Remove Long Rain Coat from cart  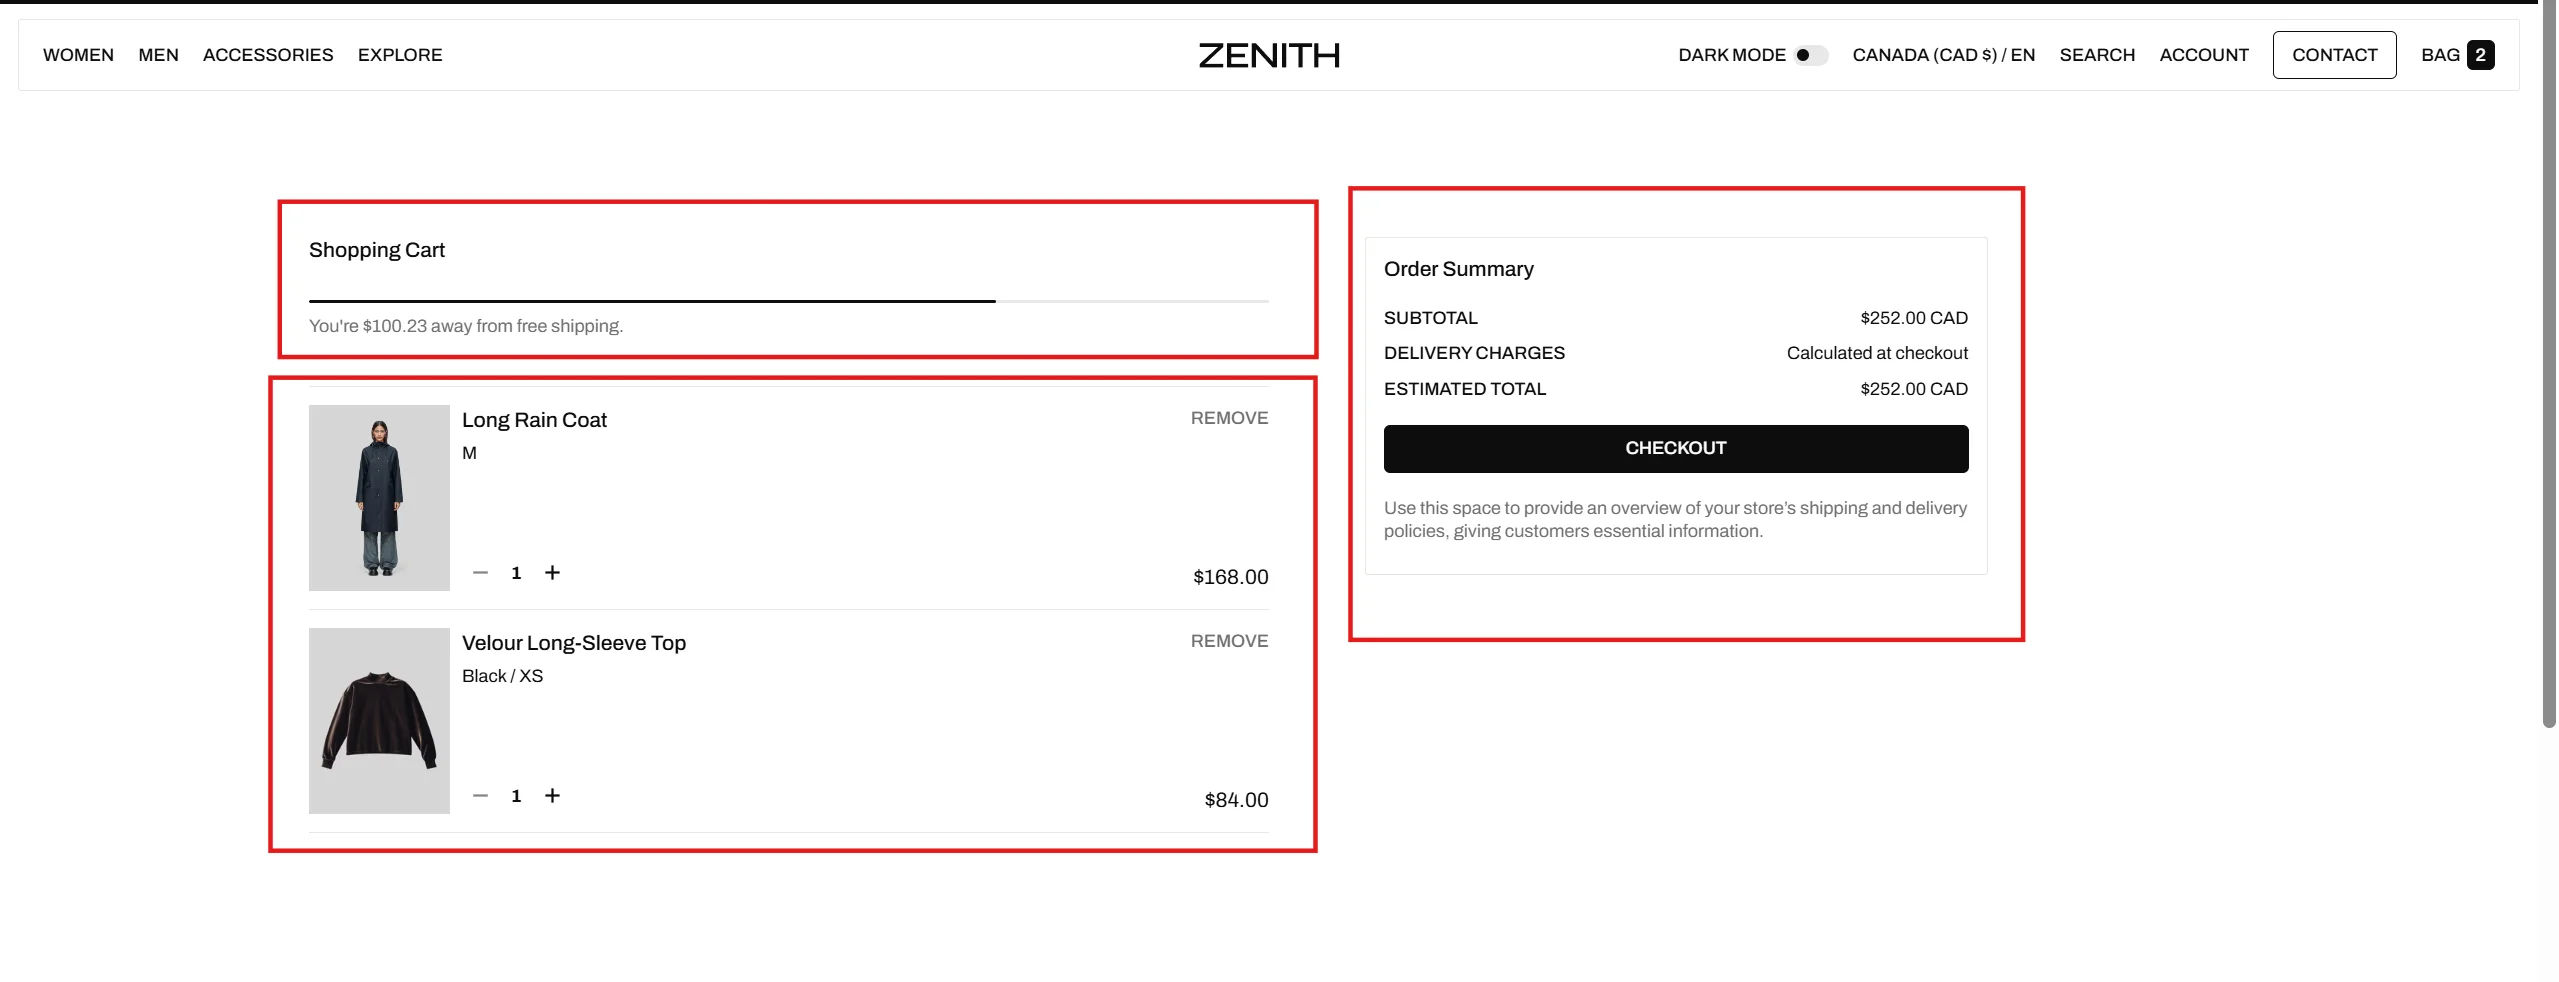1229,418
